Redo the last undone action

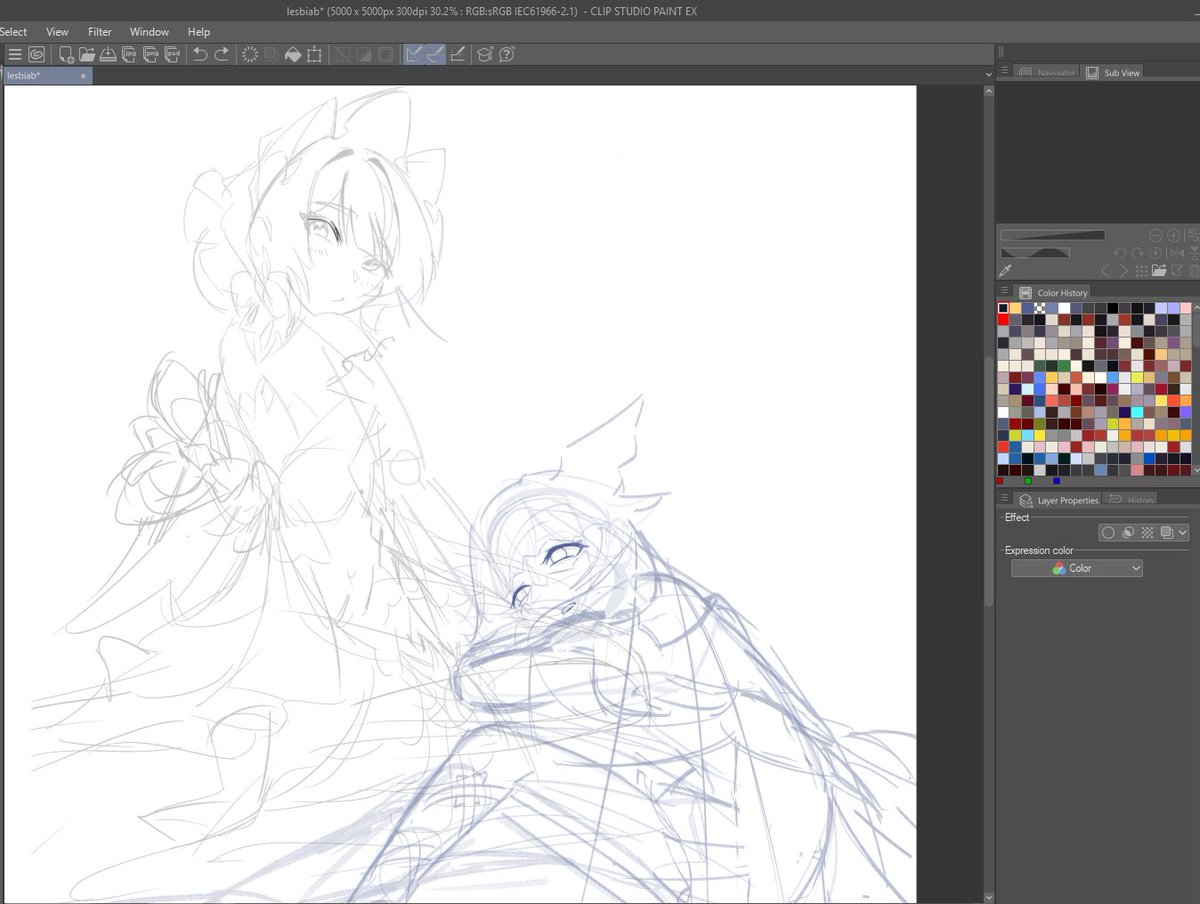[x=222, y=54]
